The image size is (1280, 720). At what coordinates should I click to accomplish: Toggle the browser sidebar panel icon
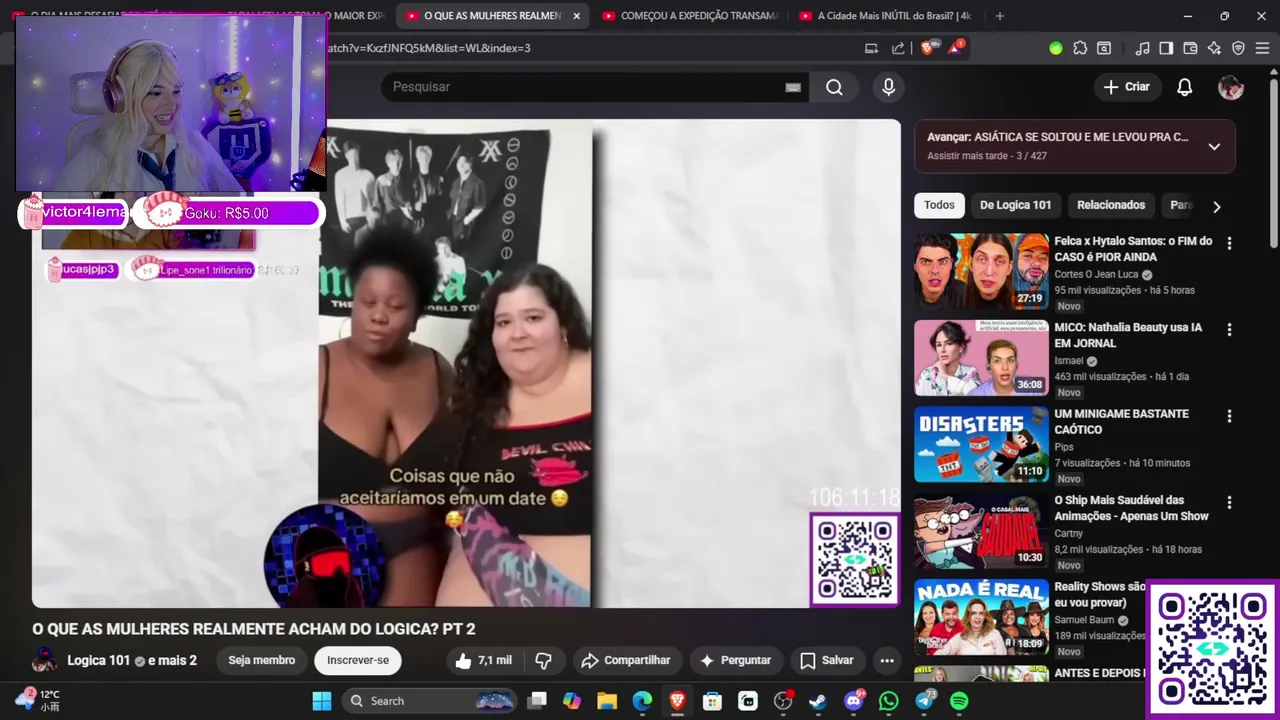(1166, 48)
